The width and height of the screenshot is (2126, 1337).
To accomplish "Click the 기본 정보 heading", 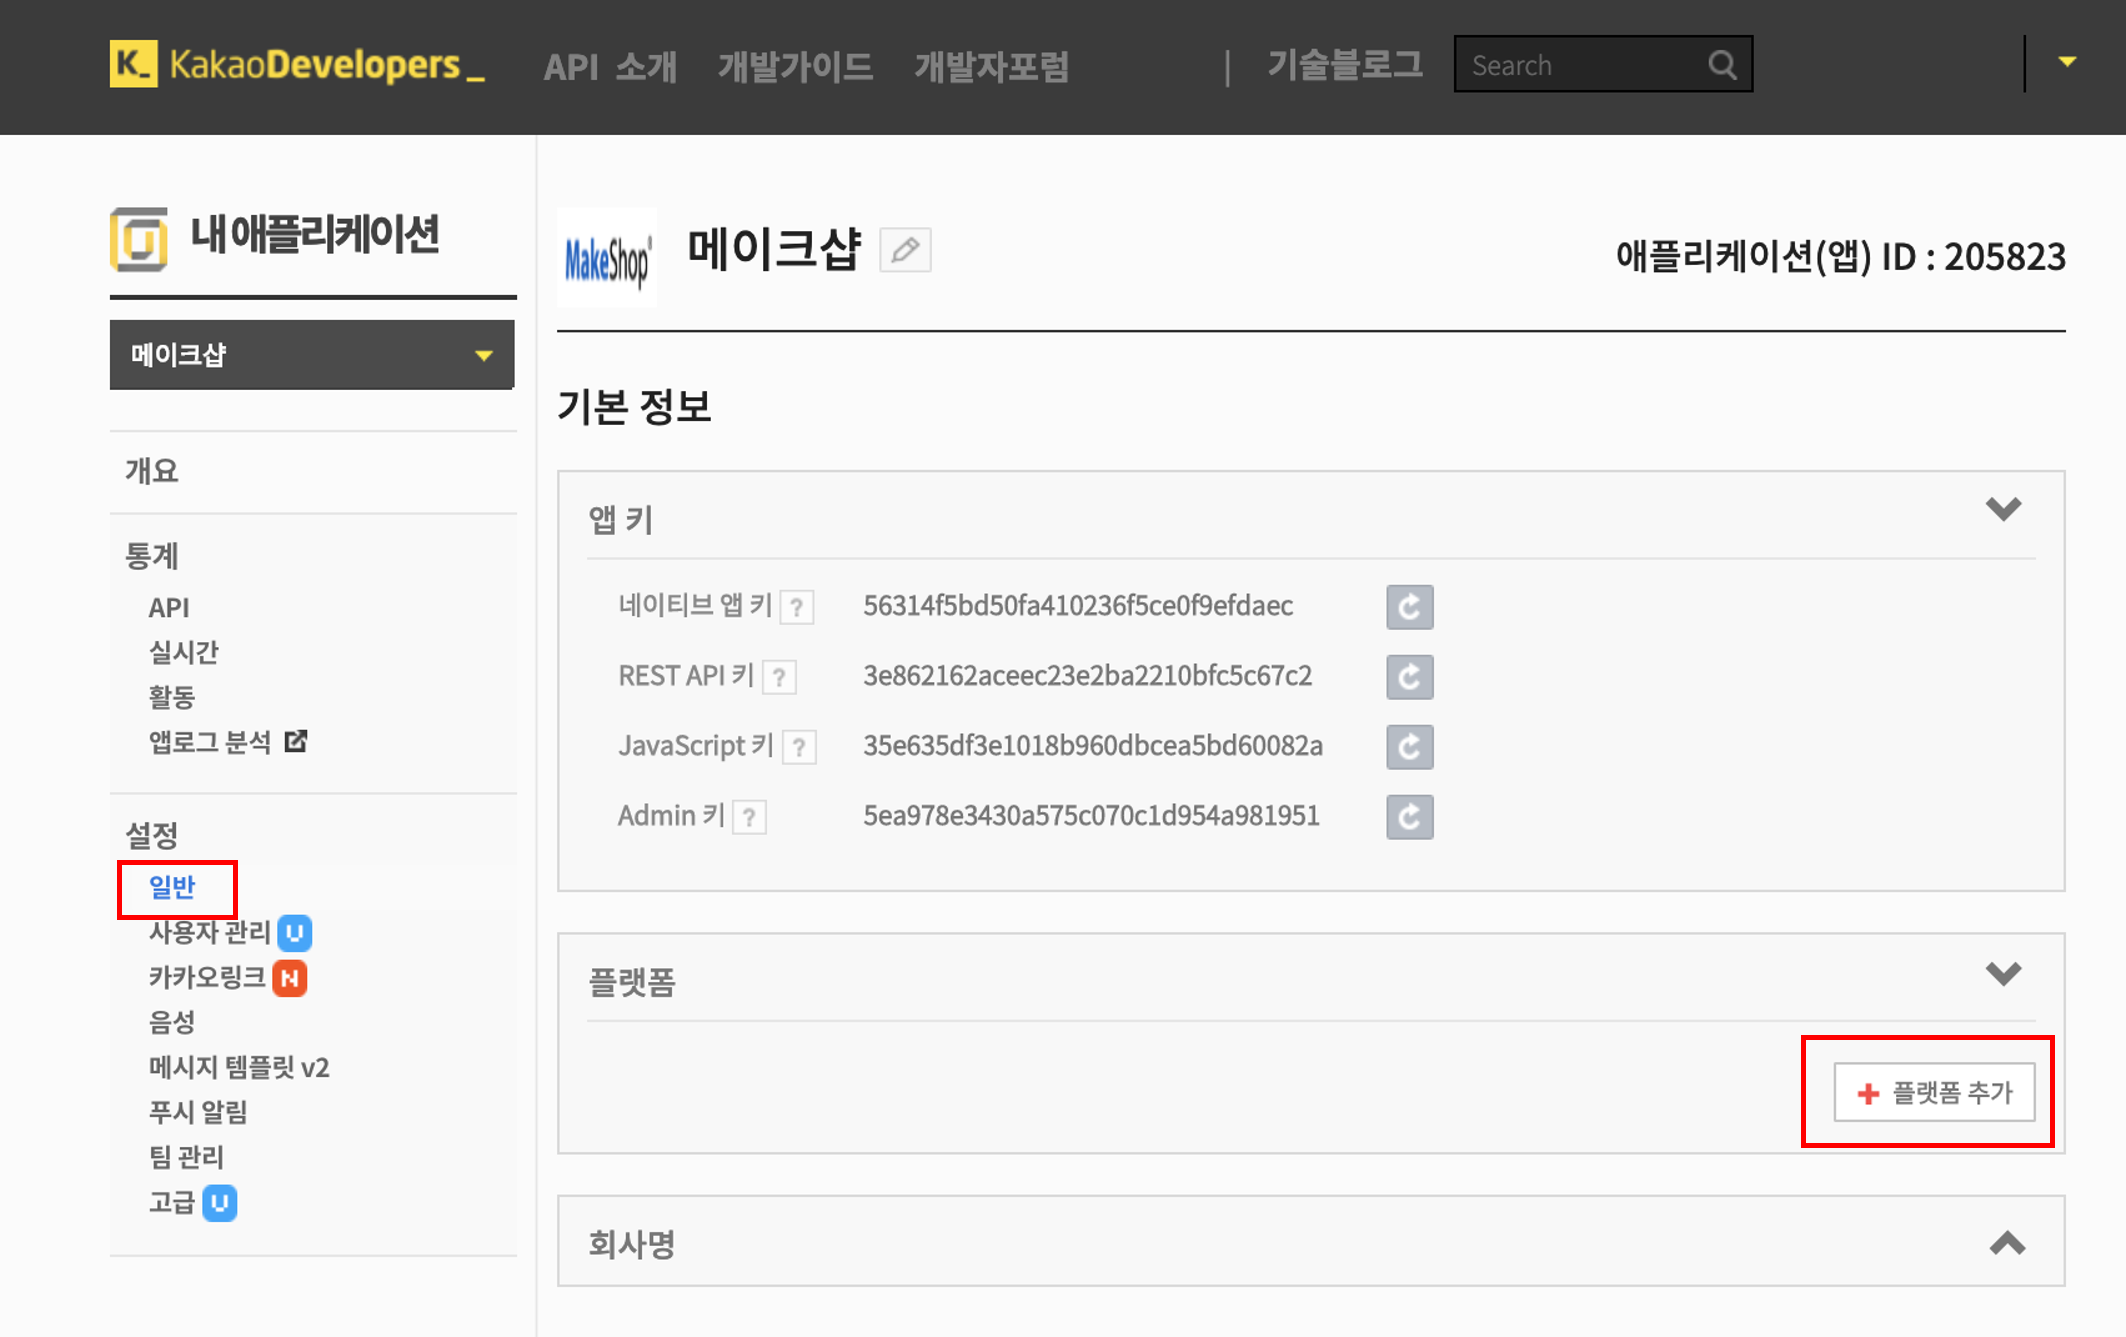I will coord(634,407).
